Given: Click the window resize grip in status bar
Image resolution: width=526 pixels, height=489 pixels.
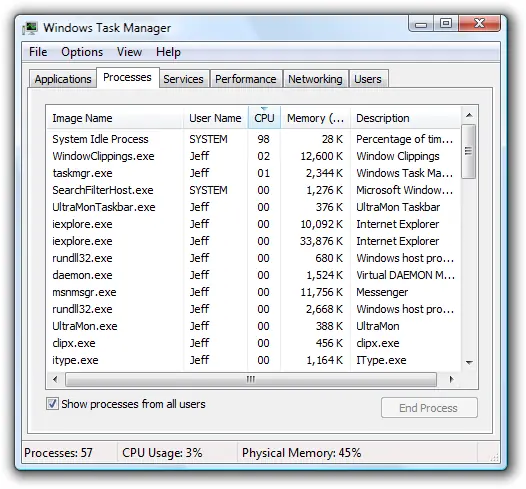Looking at the screenshot, I should [x=494, y=458].
